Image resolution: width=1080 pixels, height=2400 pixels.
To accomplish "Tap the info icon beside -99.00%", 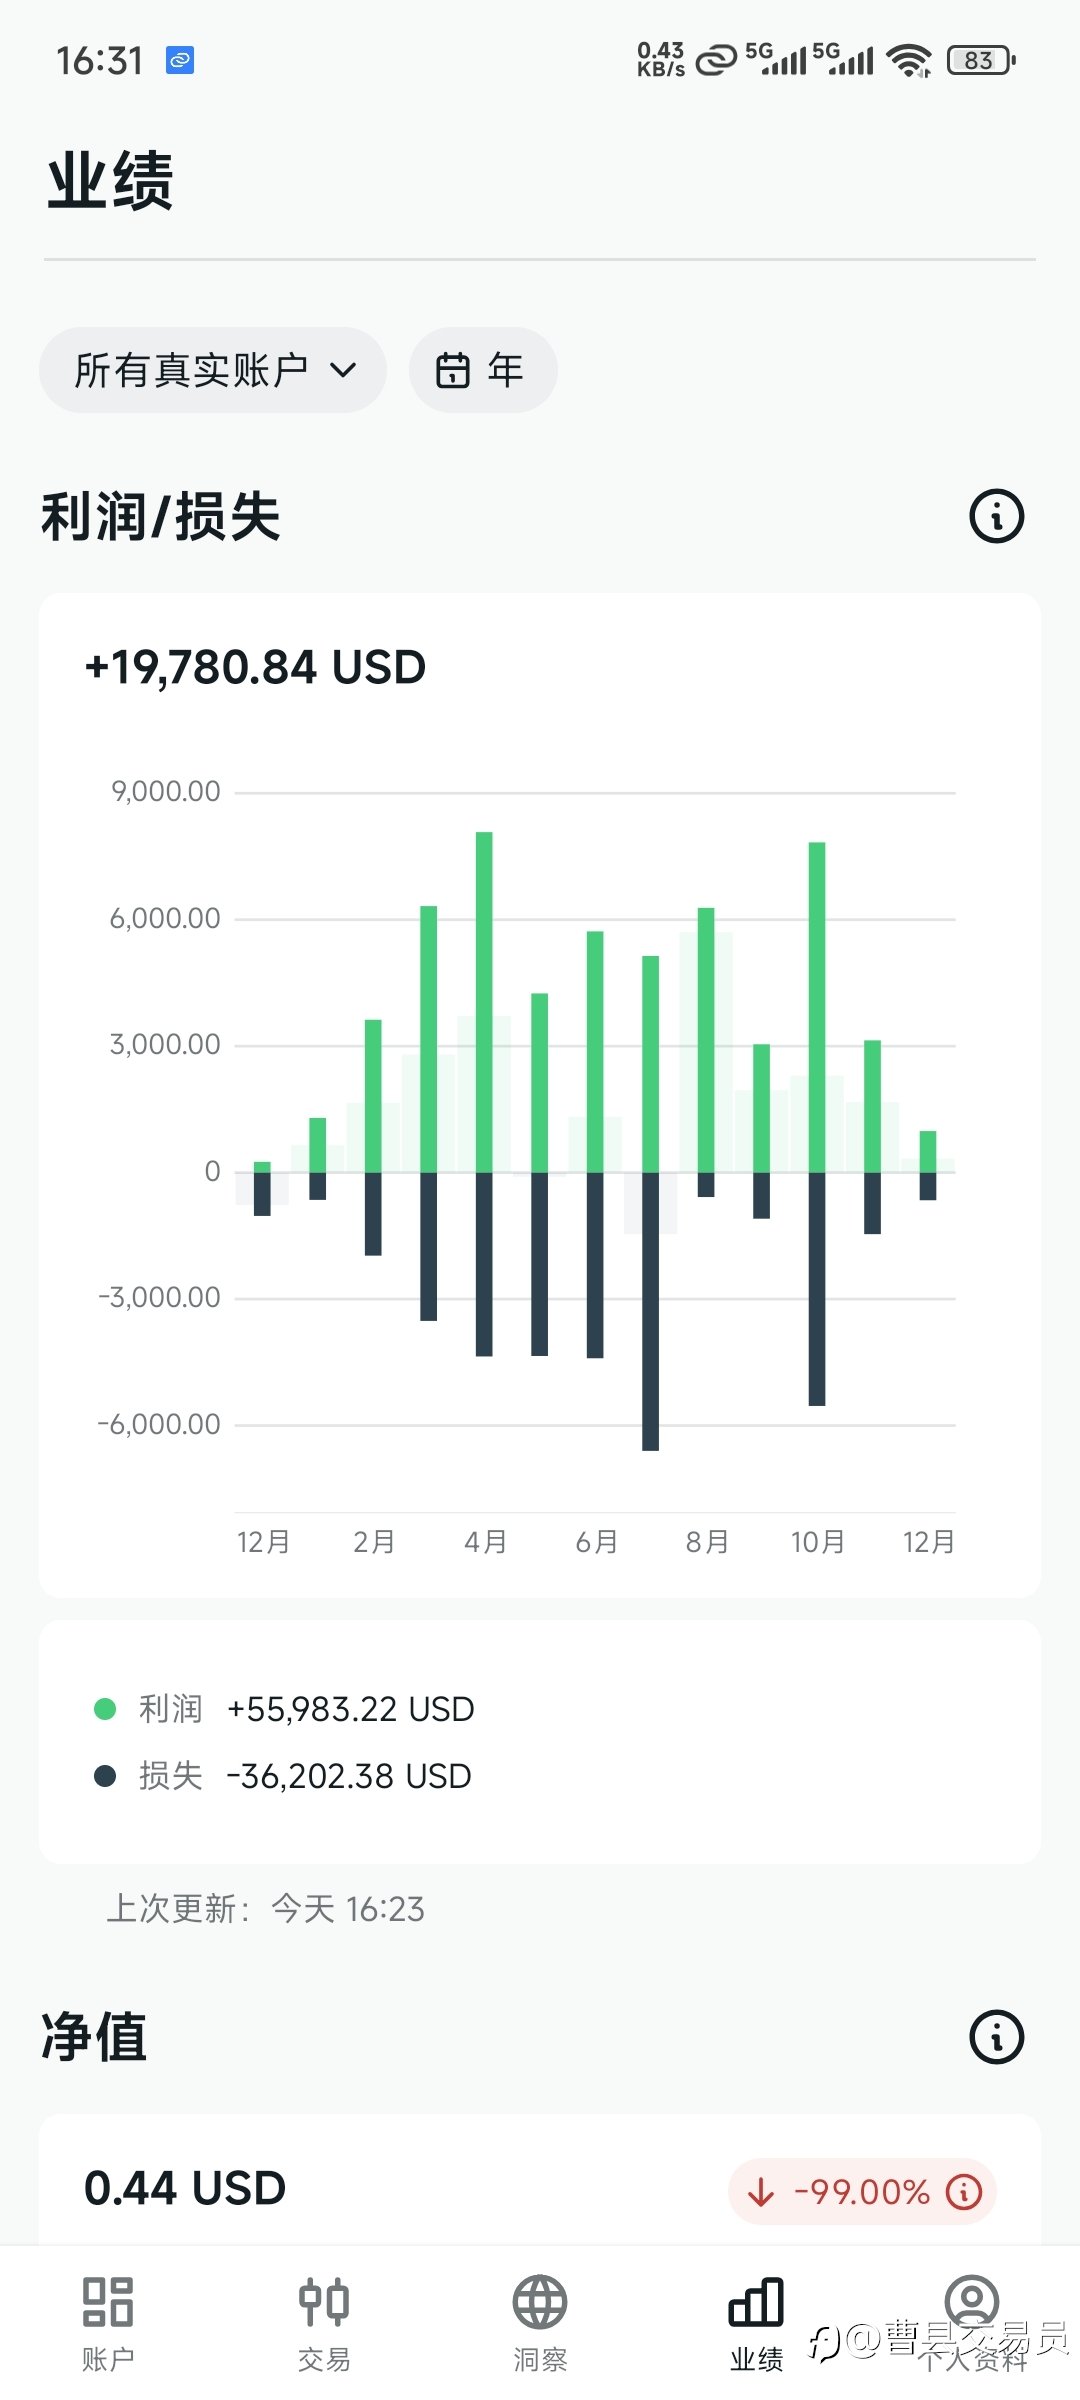I will (964, 2192).
